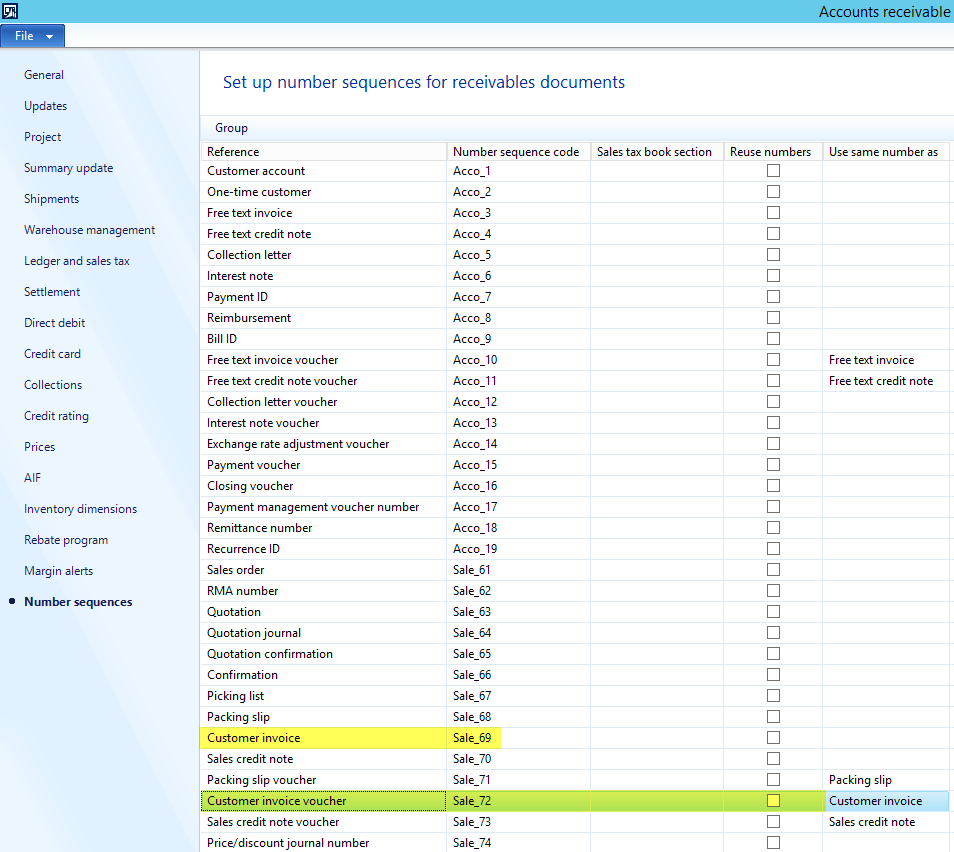
Task: Toggle Reuse numbers for Customer invoice voucher
Action: [x=773, y=801]
